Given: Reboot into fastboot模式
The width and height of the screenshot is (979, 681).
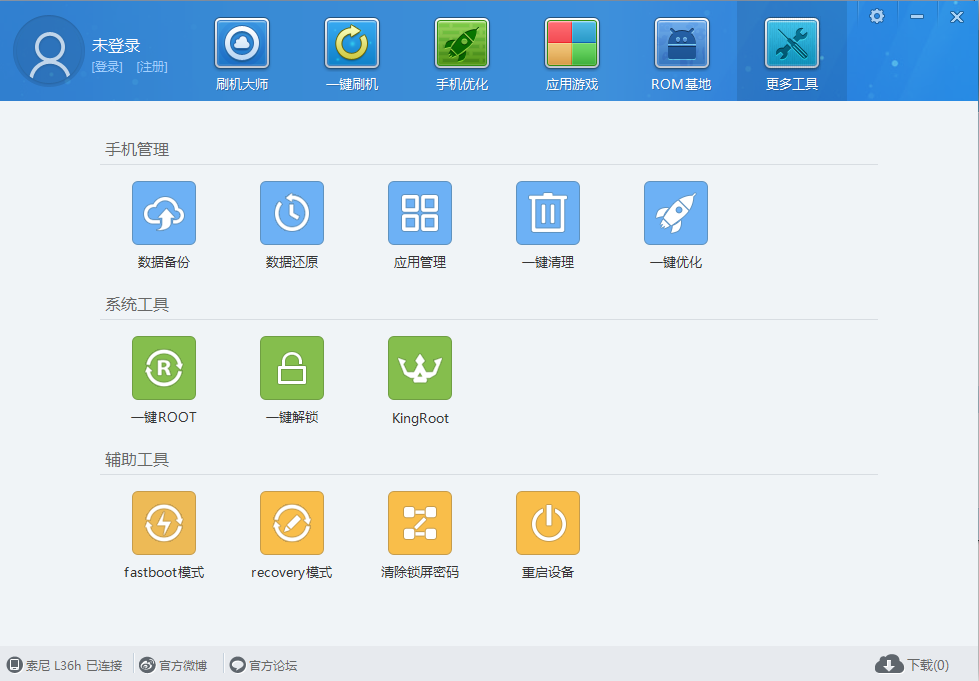Looking at the screenshot, I should point(164,523).
